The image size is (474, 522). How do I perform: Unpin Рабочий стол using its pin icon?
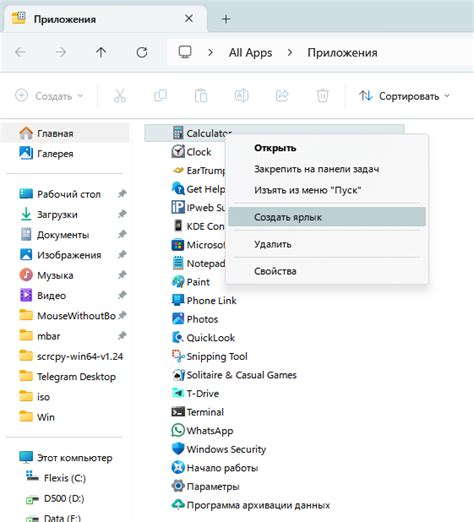pos(122,194)
